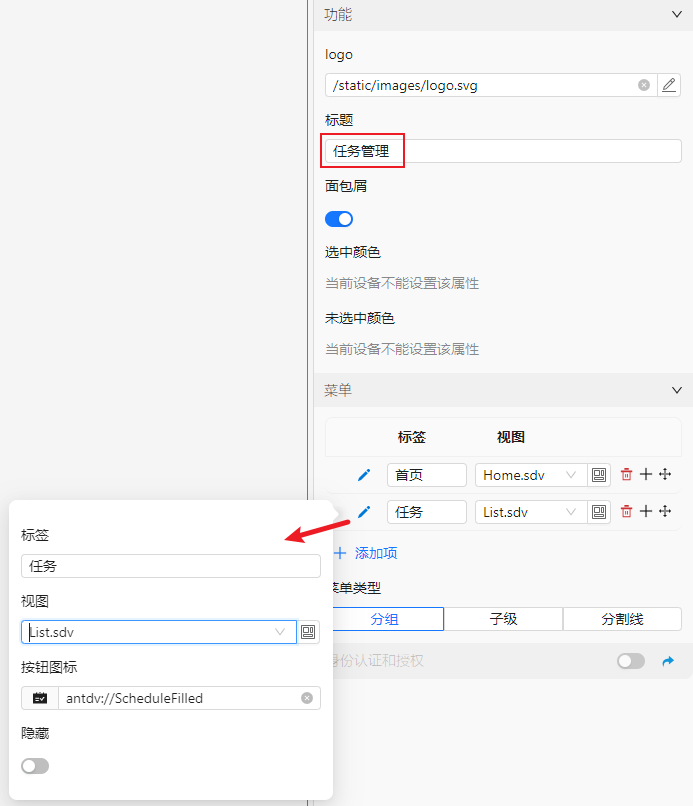Click the plus icon on the 任务 row
This screenshot has height=806, width=693.
click(646, 511)
